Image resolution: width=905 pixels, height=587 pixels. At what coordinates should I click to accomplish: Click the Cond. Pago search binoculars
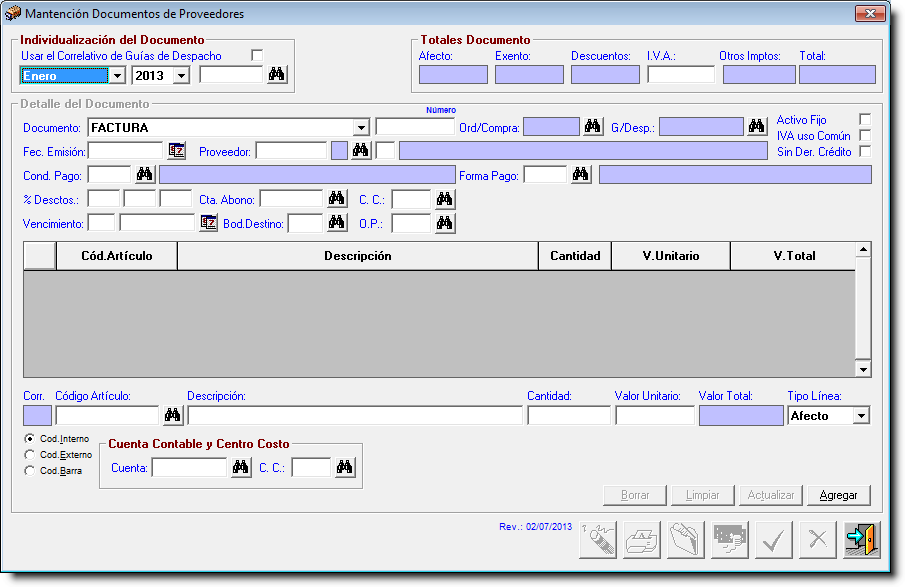coord(144,174)
